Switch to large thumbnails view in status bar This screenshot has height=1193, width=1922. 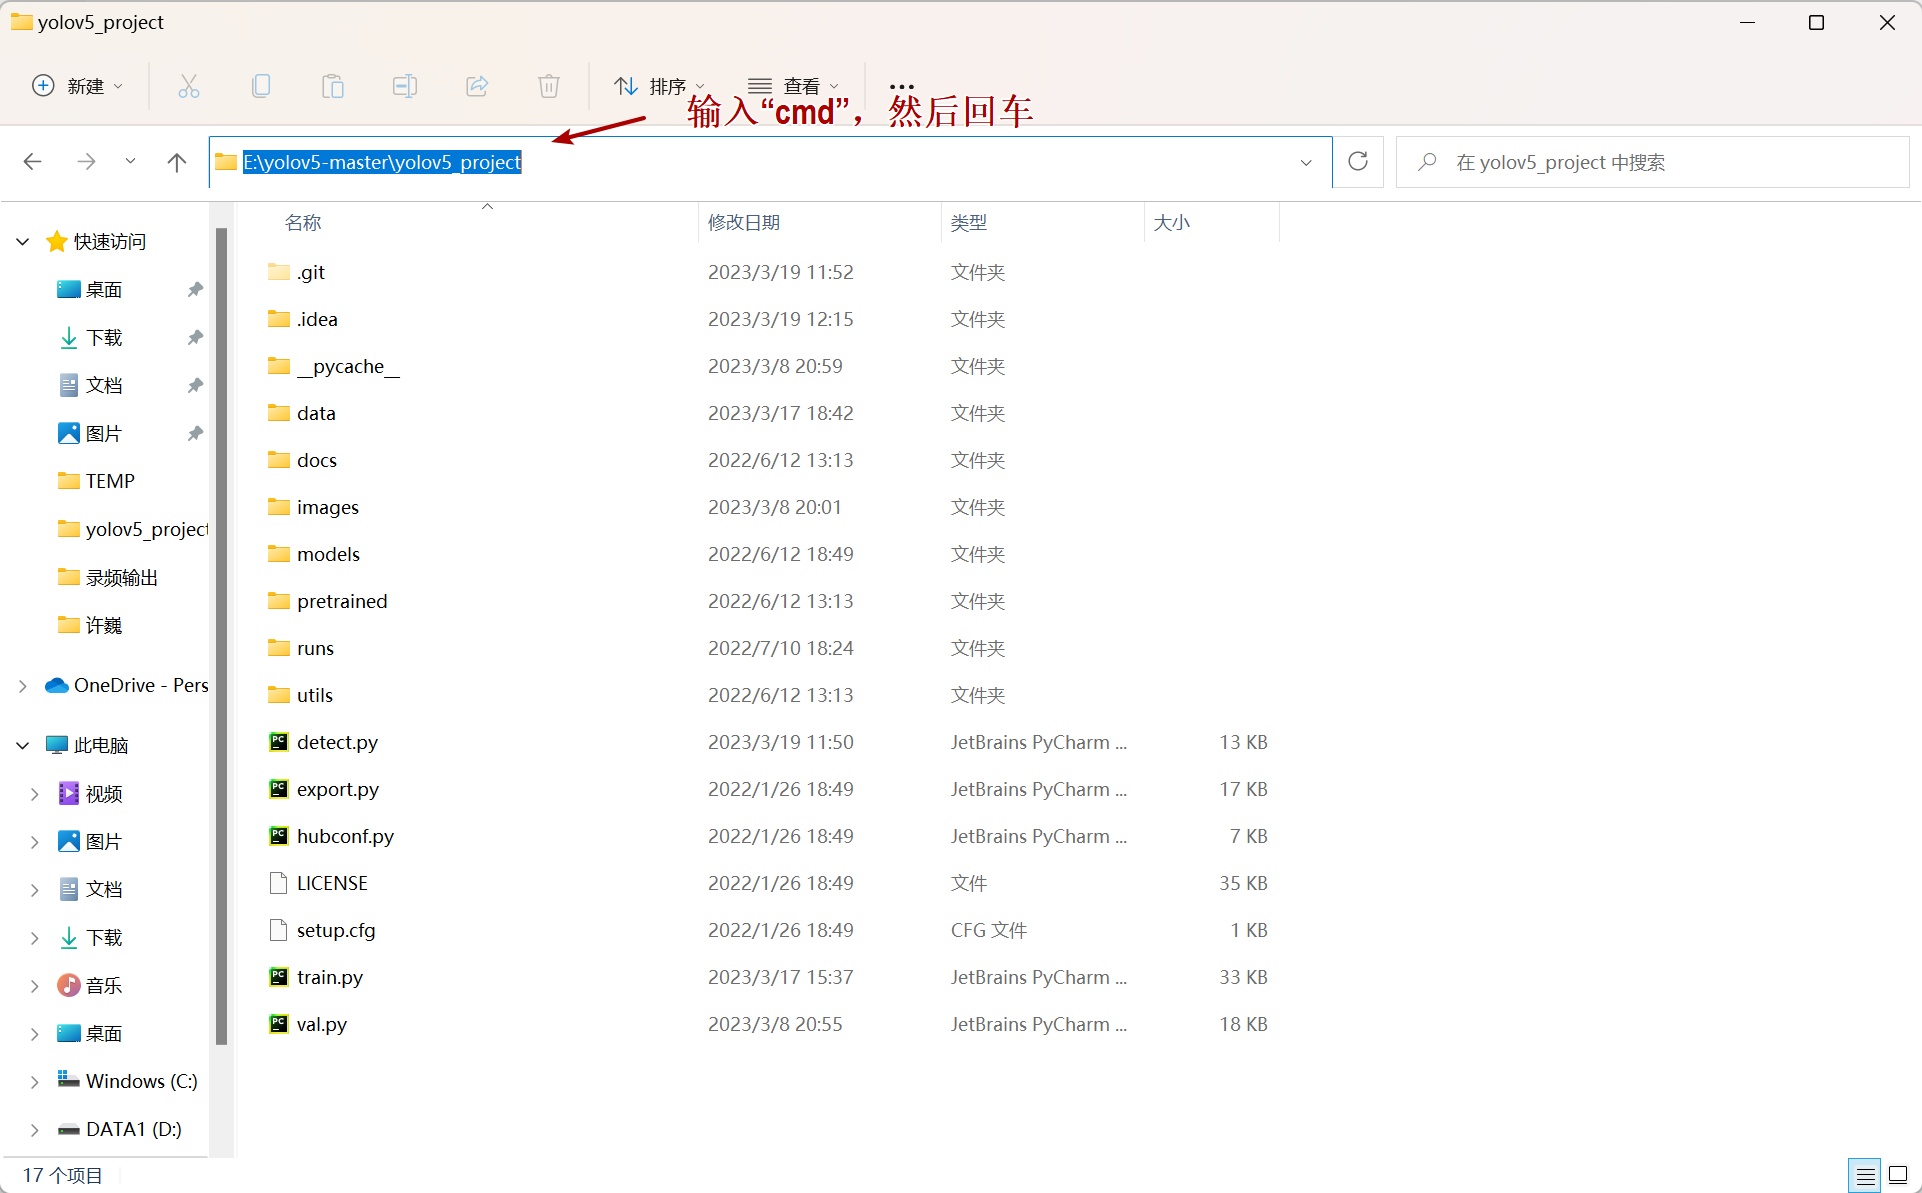tap(1898, 1176)
